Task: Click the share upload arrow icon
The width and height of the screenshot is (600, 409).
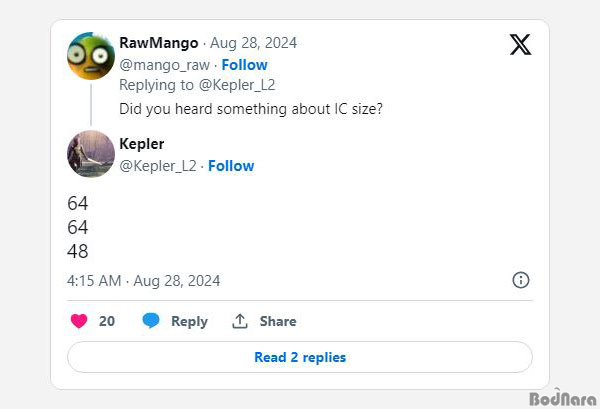Action: pos(240,321)
